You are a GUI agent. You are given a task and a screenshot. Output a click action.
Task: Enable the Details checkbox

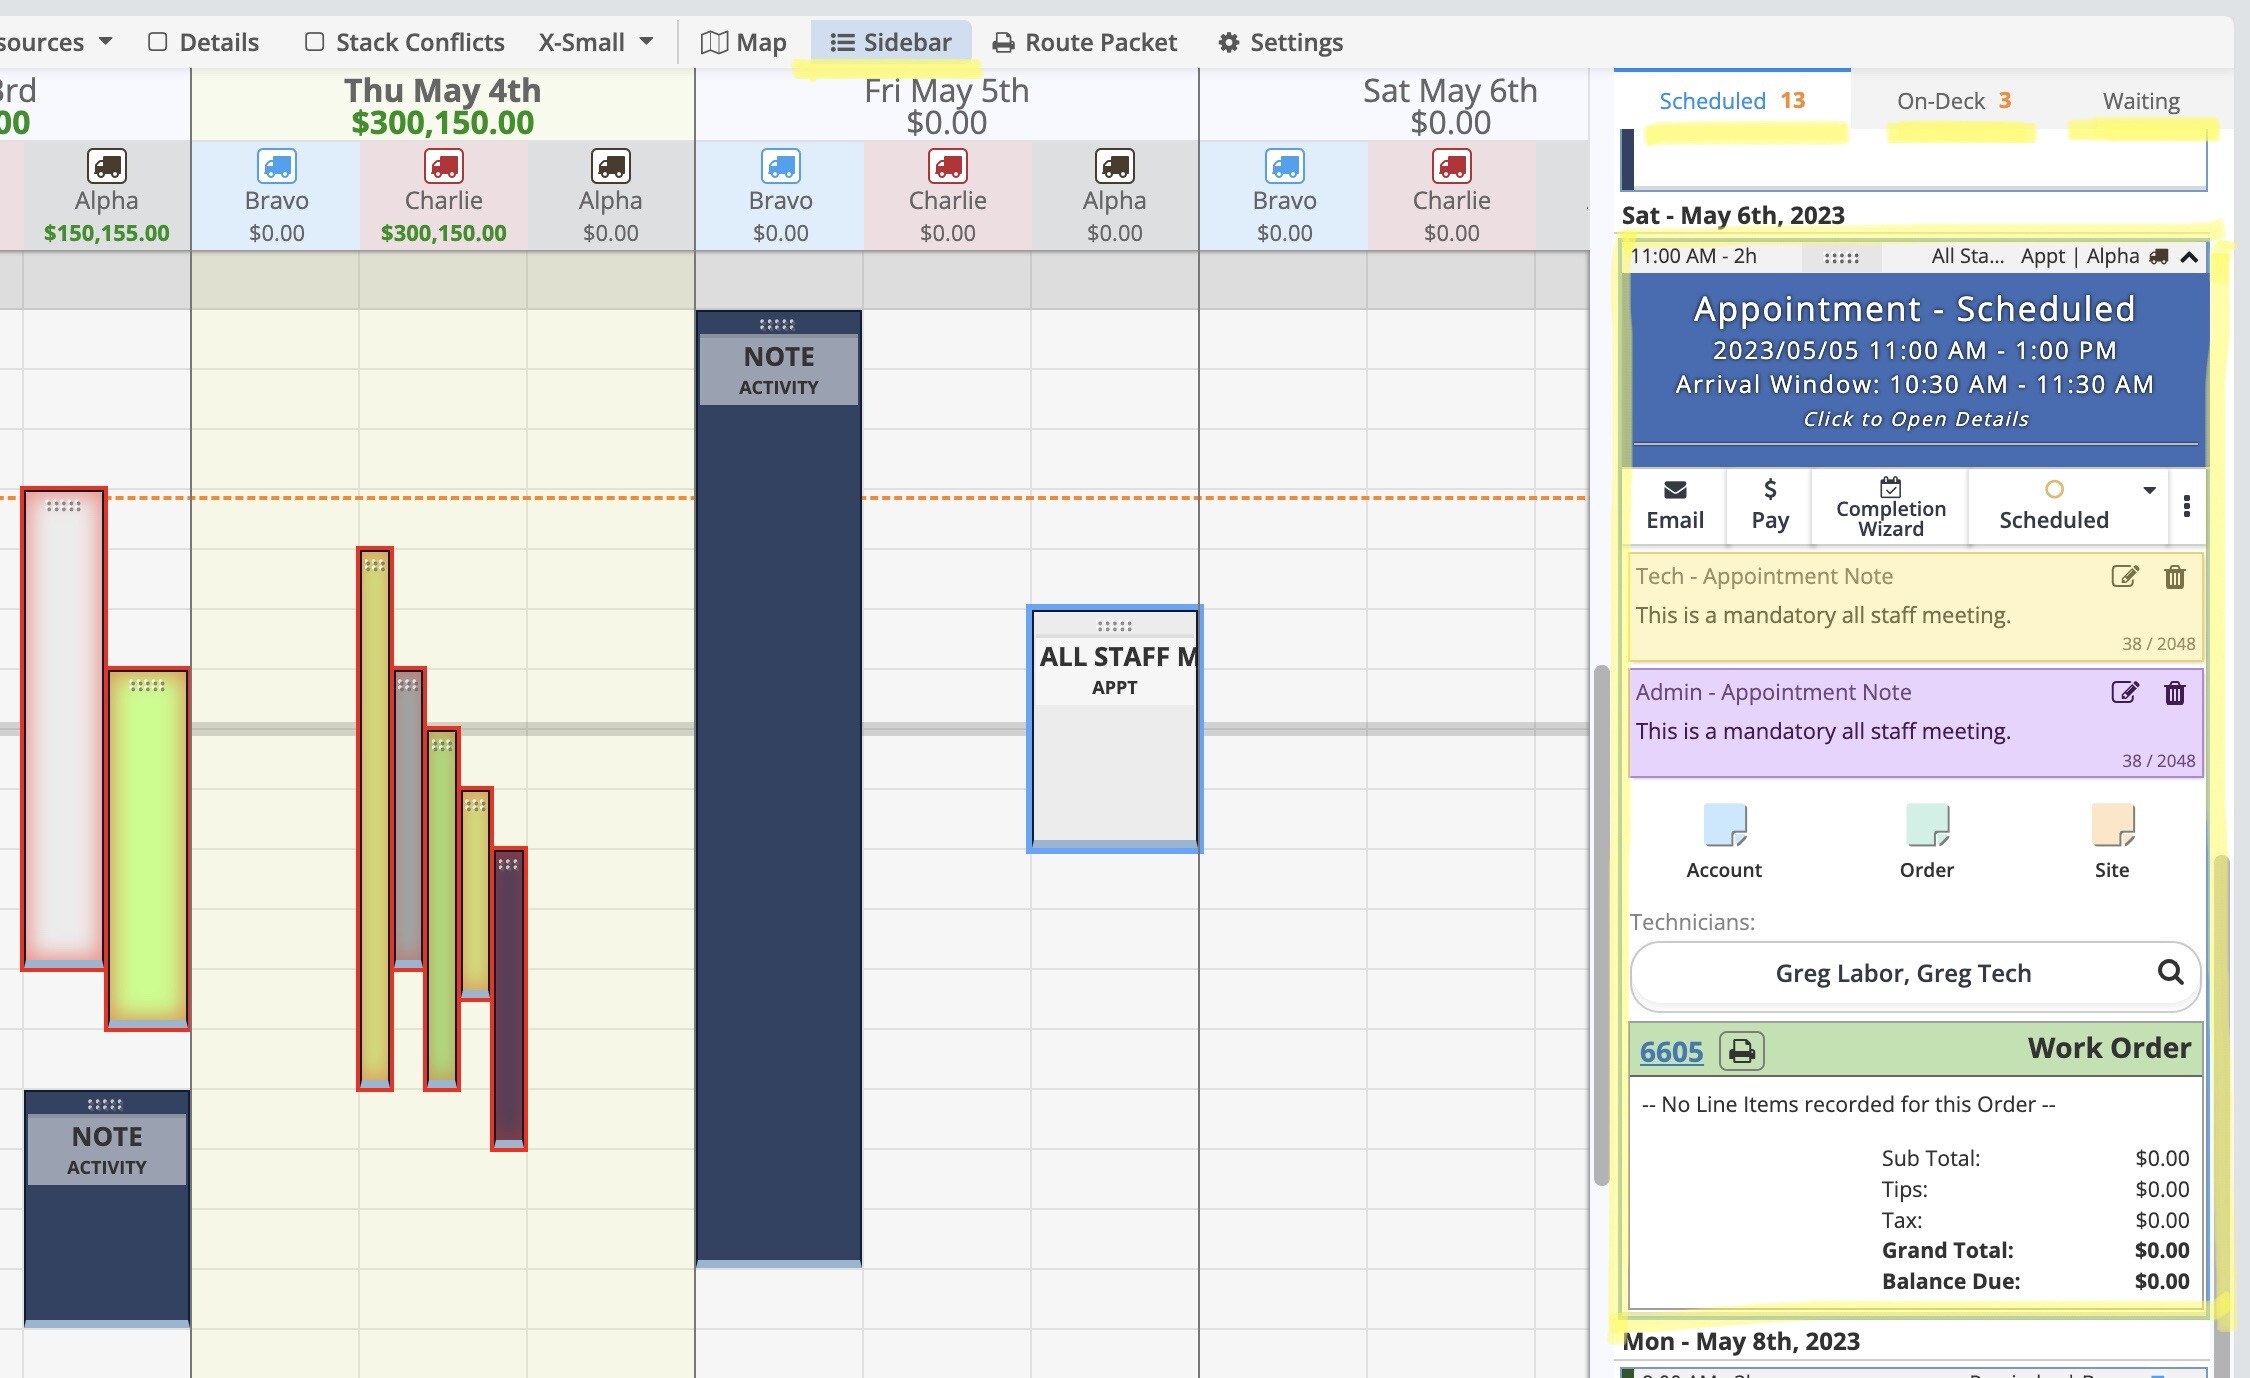click(x=157, y=42)
